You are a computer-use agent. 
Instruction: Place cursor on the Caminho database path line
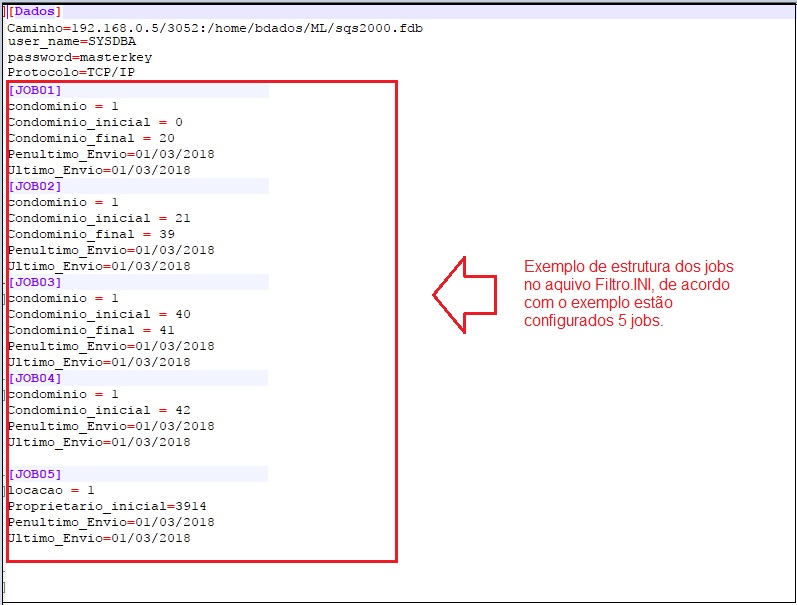click(214, 28)
